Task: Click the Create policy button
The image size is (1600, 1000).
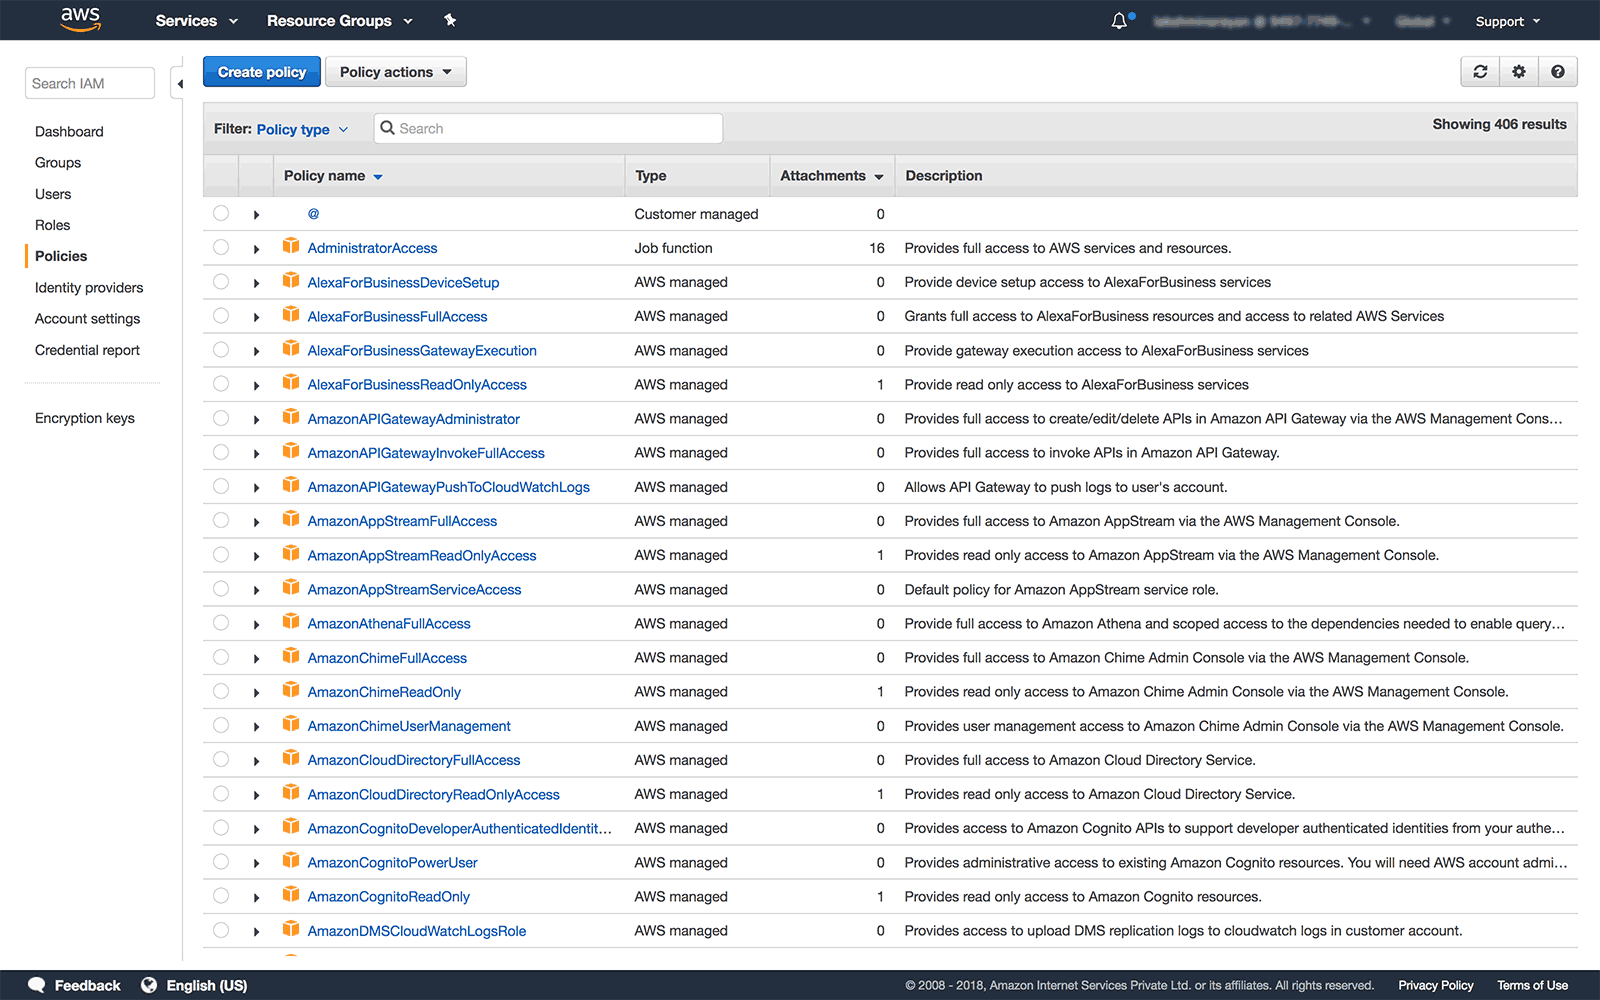Action: click(x=261, y=71)
